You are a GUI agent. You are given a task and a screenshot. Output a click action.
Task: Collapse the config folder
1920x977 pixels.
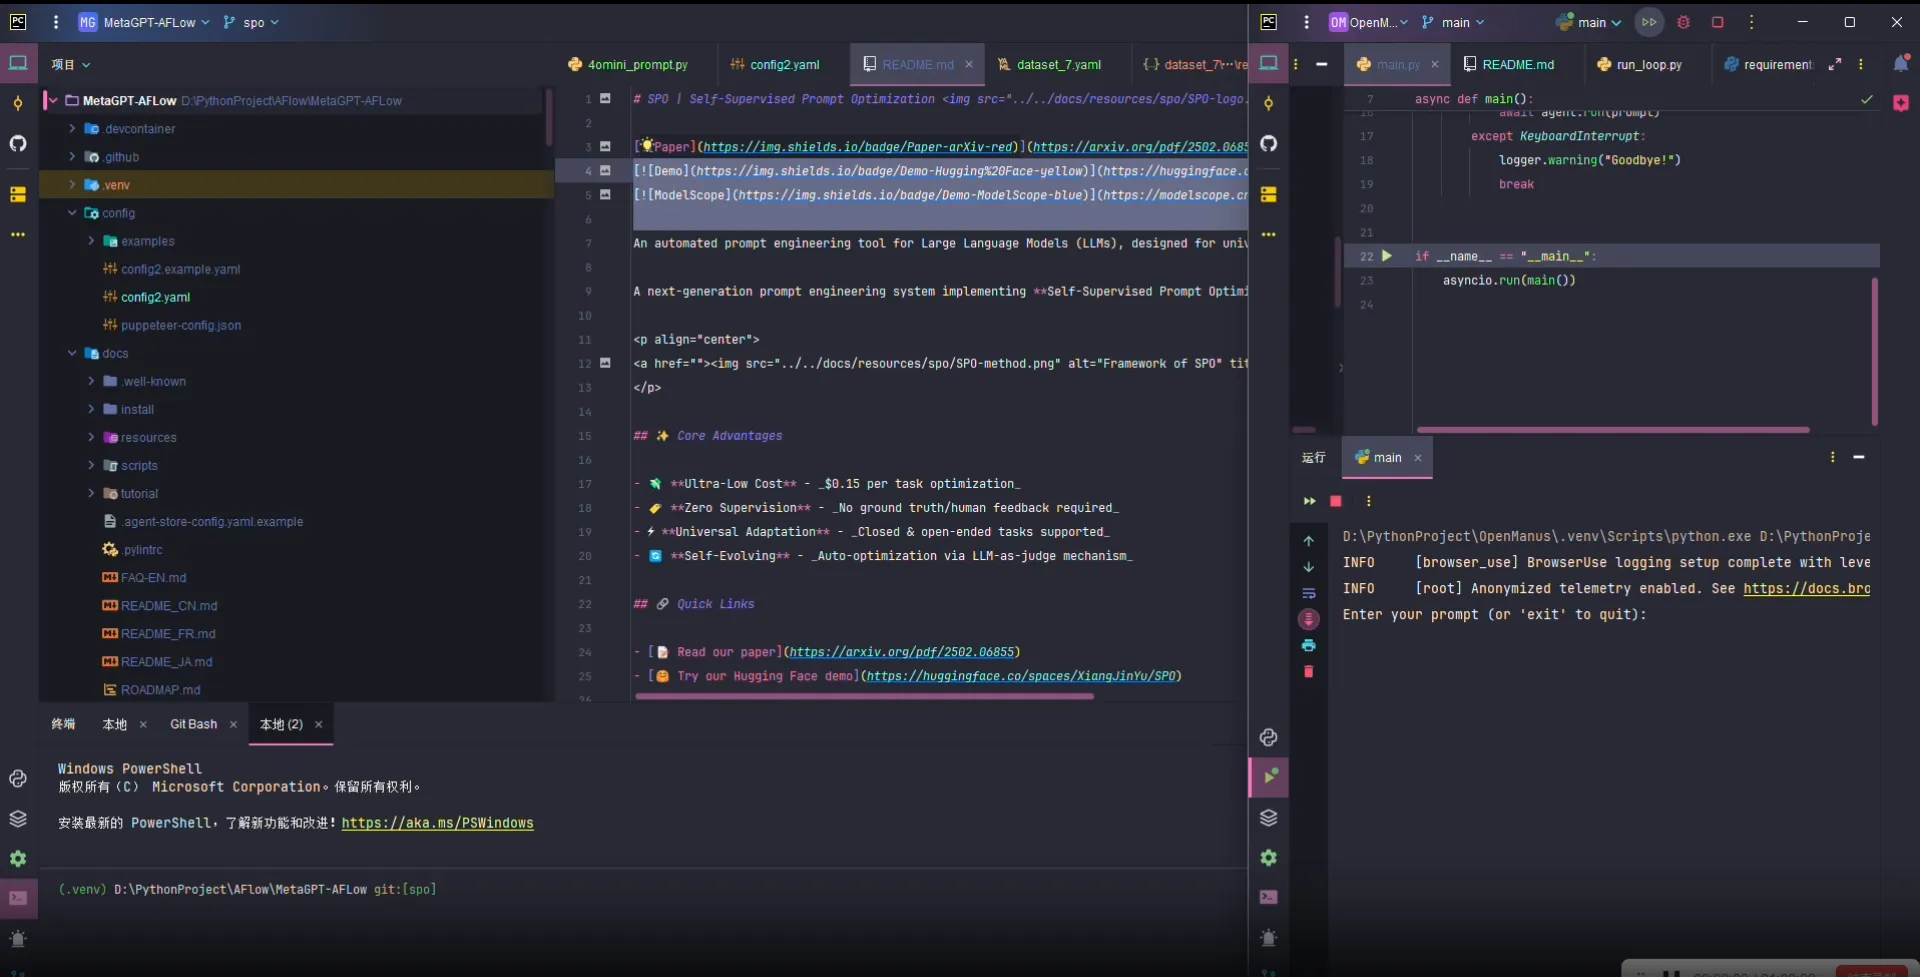[x=72, y=213]
